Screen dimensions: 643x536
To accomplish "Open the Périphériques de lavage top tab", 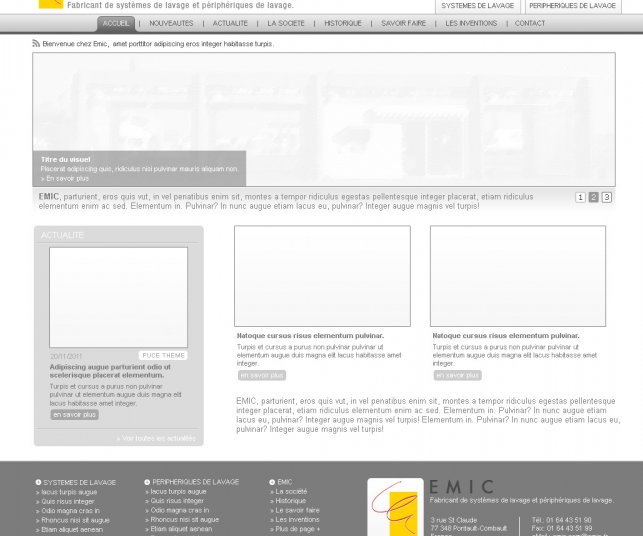I will tap(572, 6).
